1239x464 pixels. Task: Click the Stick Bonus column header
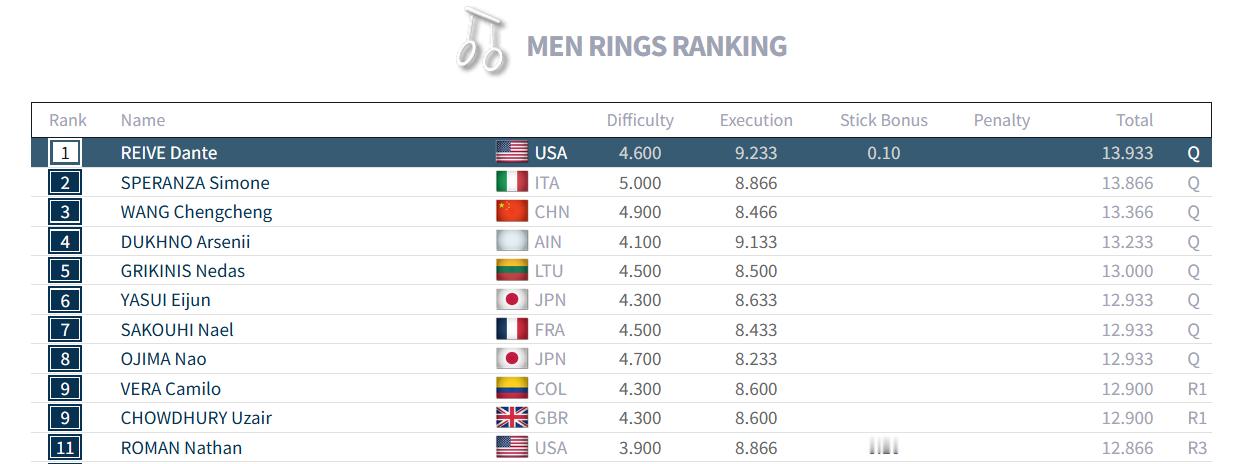click(884, 120)
